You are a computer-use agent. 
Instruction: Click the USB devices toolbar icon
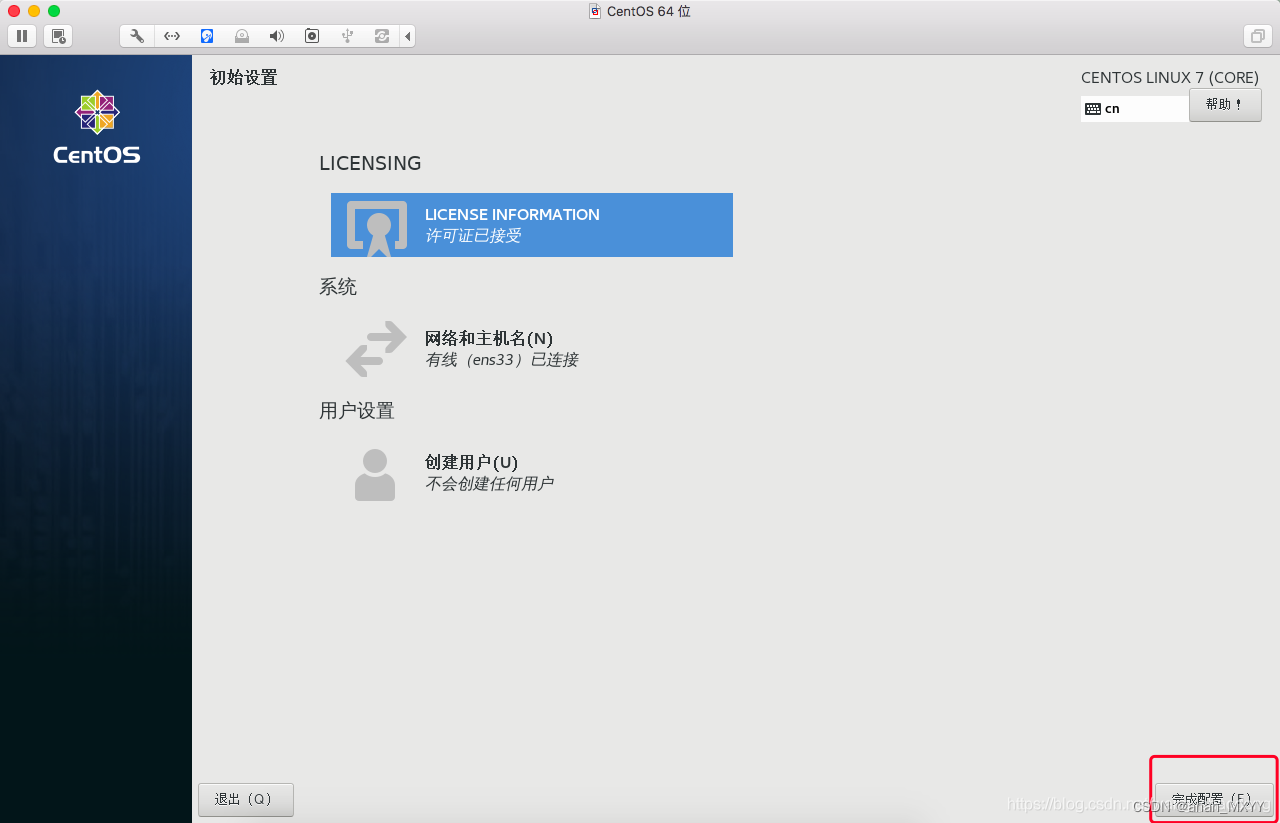coord(346,36)
